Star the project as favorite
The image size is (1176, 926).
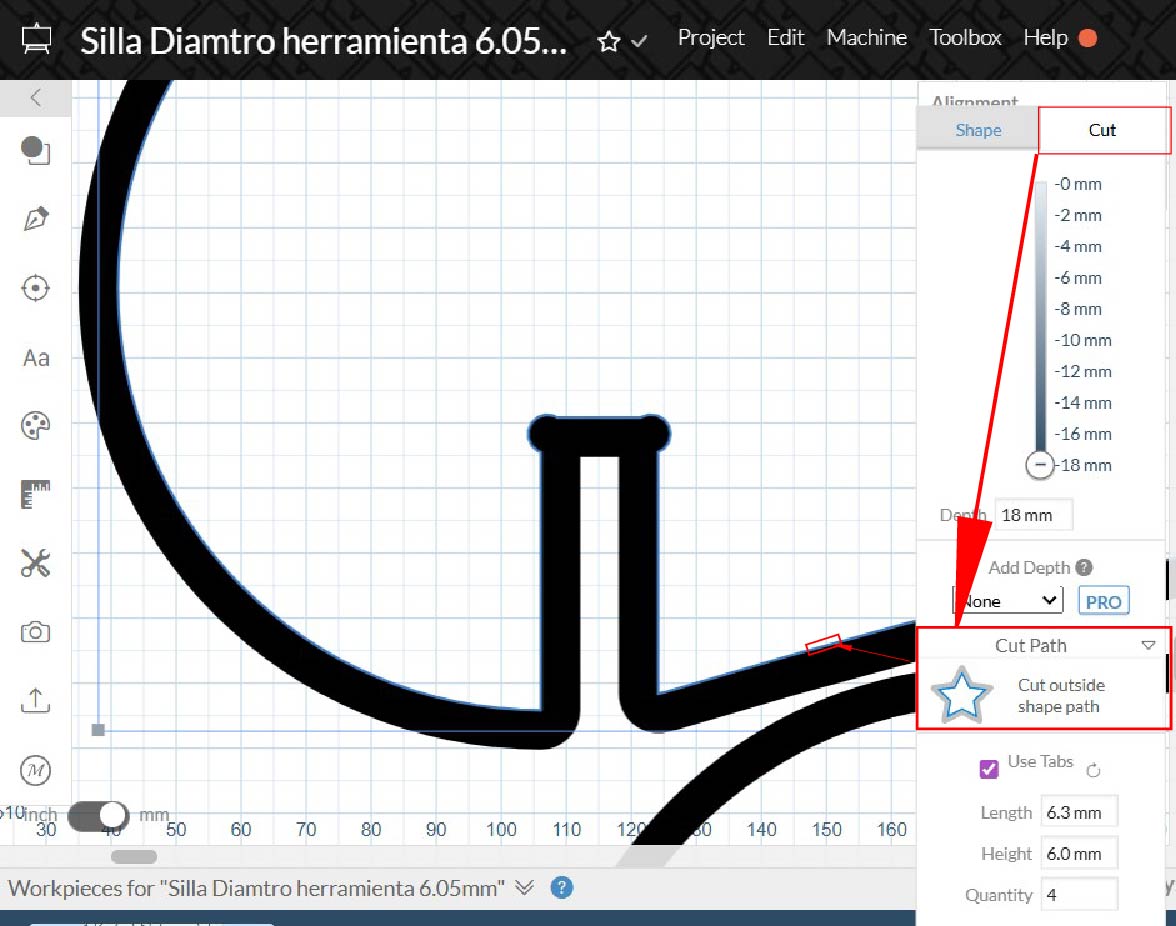pyautogui.click(x=608, y=41)
